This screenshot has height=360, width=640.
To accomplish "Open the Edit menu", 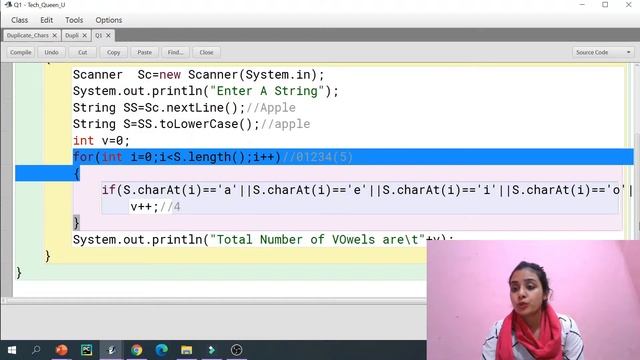I will click(47, 20).
